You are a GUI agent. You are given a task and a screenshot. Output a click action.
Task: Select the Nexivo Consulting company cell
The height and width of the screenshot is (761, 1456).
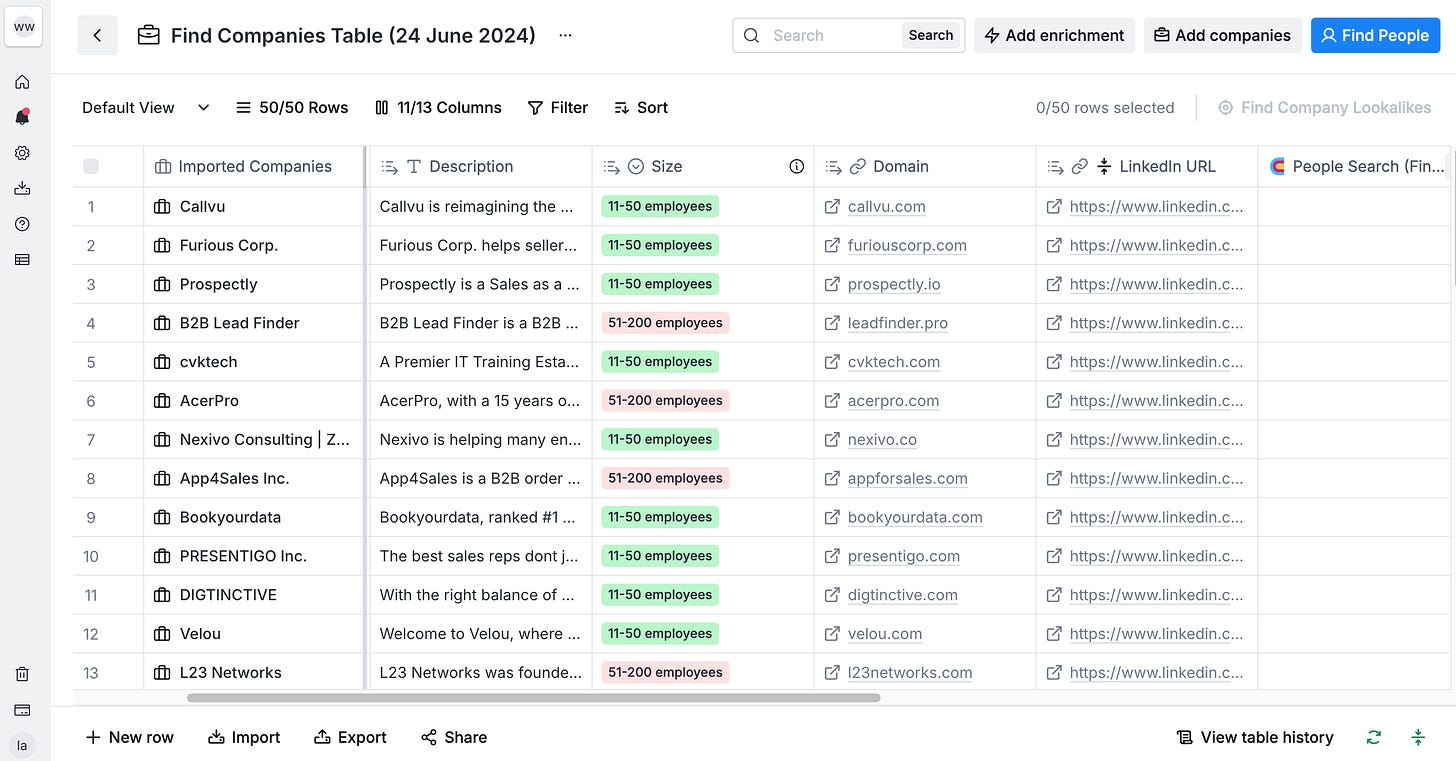[x=254, y=439]
